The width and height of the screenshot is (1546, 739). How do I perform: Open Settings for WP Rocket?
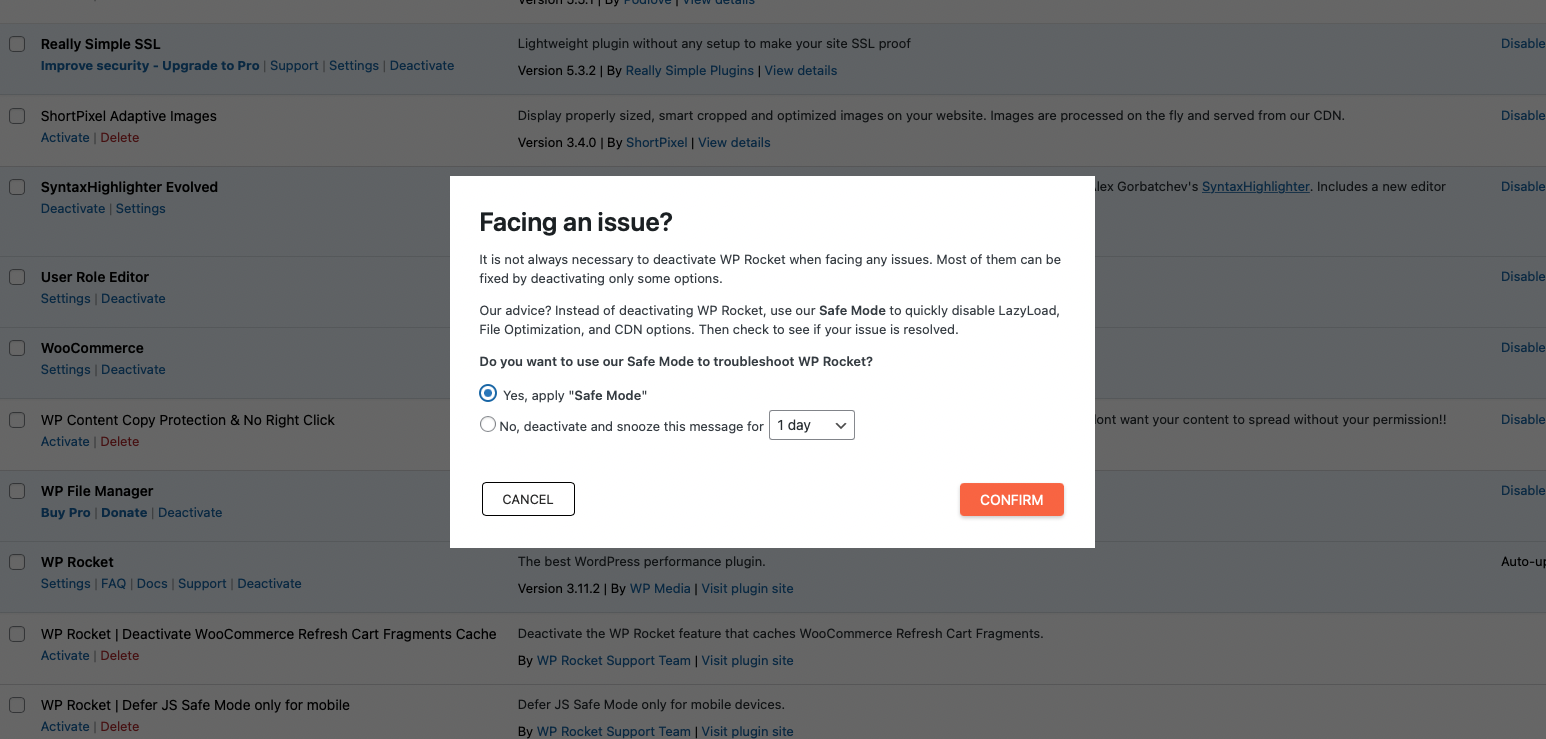point(65,583)
